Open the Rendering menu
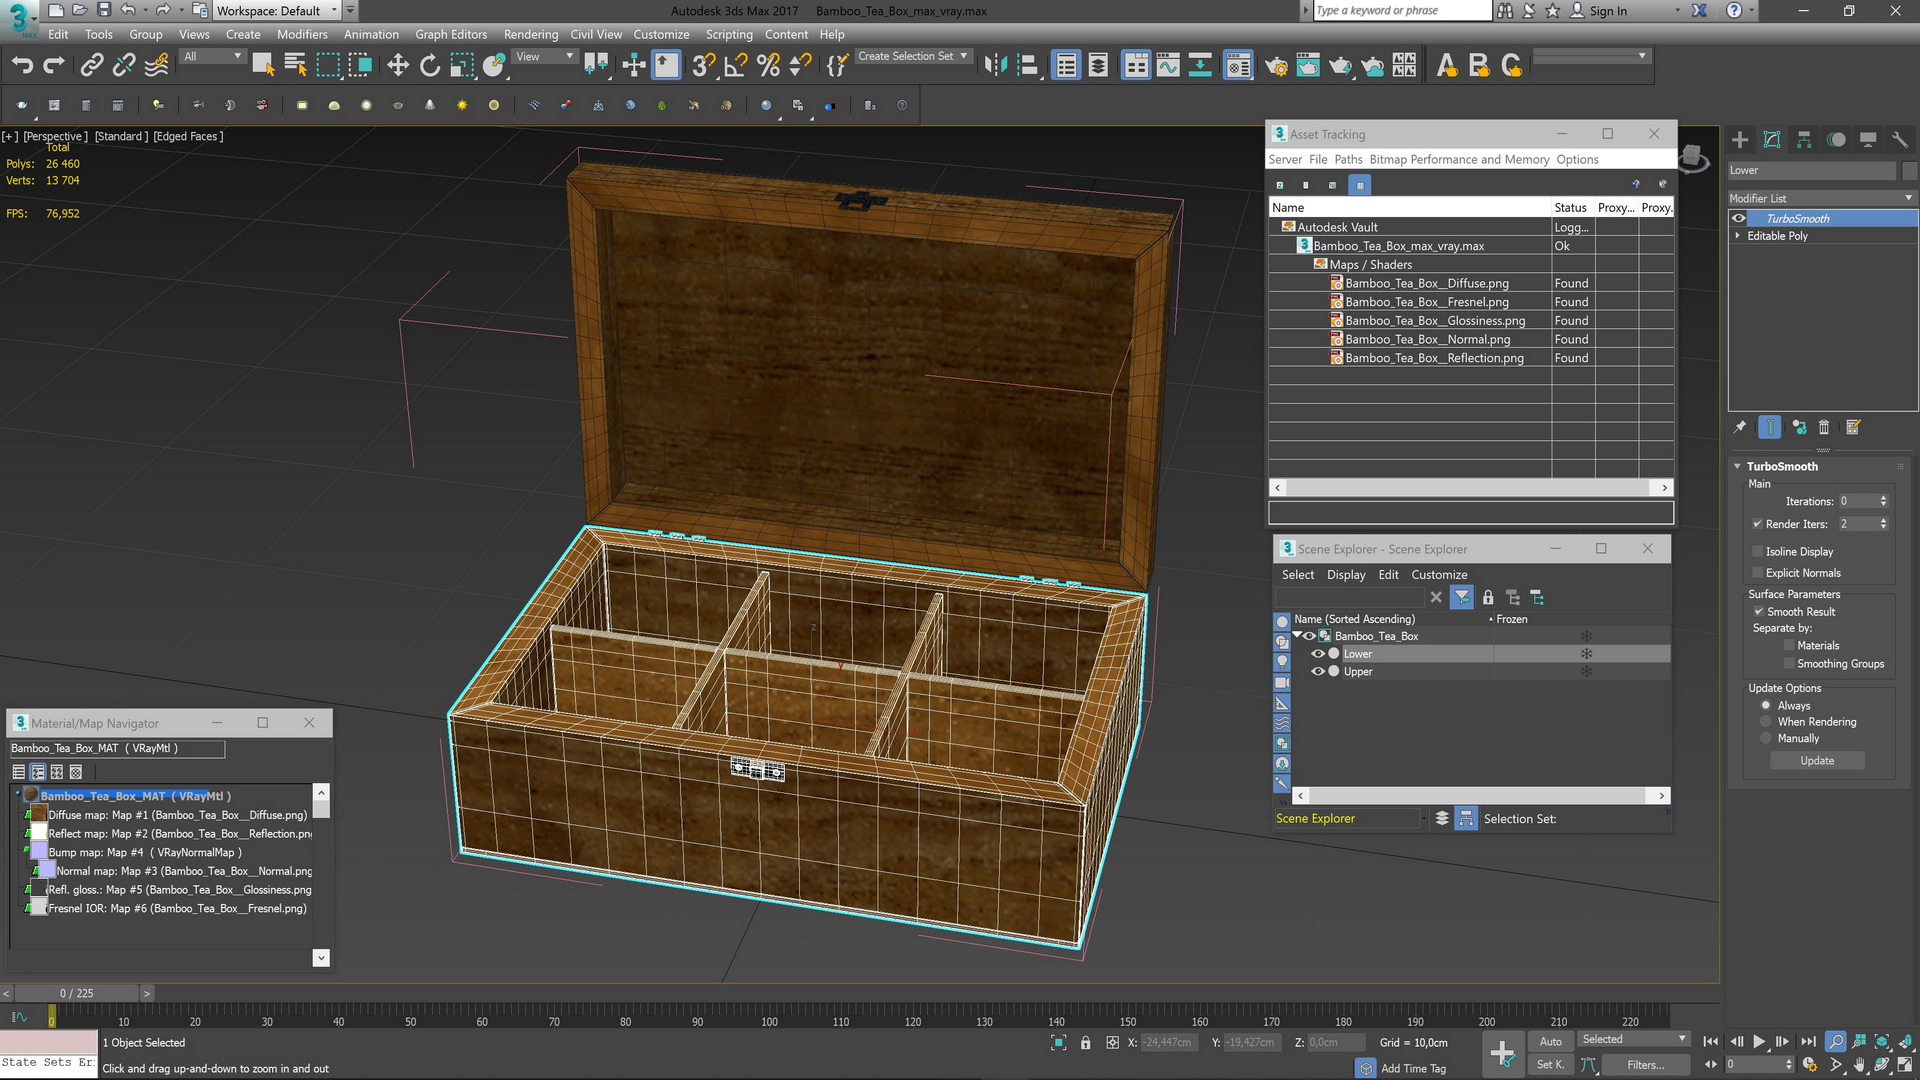Image resolution: width=1920 pixels, height=1080 pixels. (531, 34)
